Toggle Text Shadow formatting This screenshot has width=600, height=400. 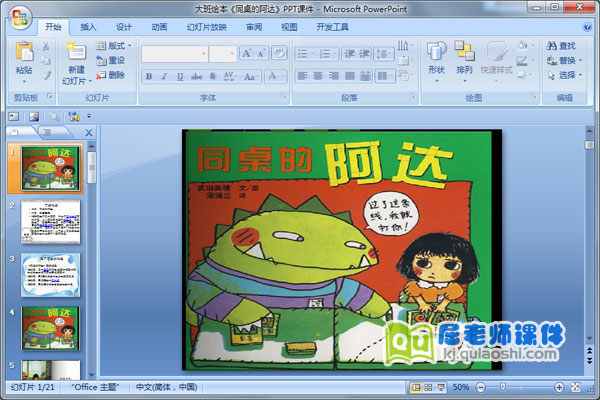[213, 76]
